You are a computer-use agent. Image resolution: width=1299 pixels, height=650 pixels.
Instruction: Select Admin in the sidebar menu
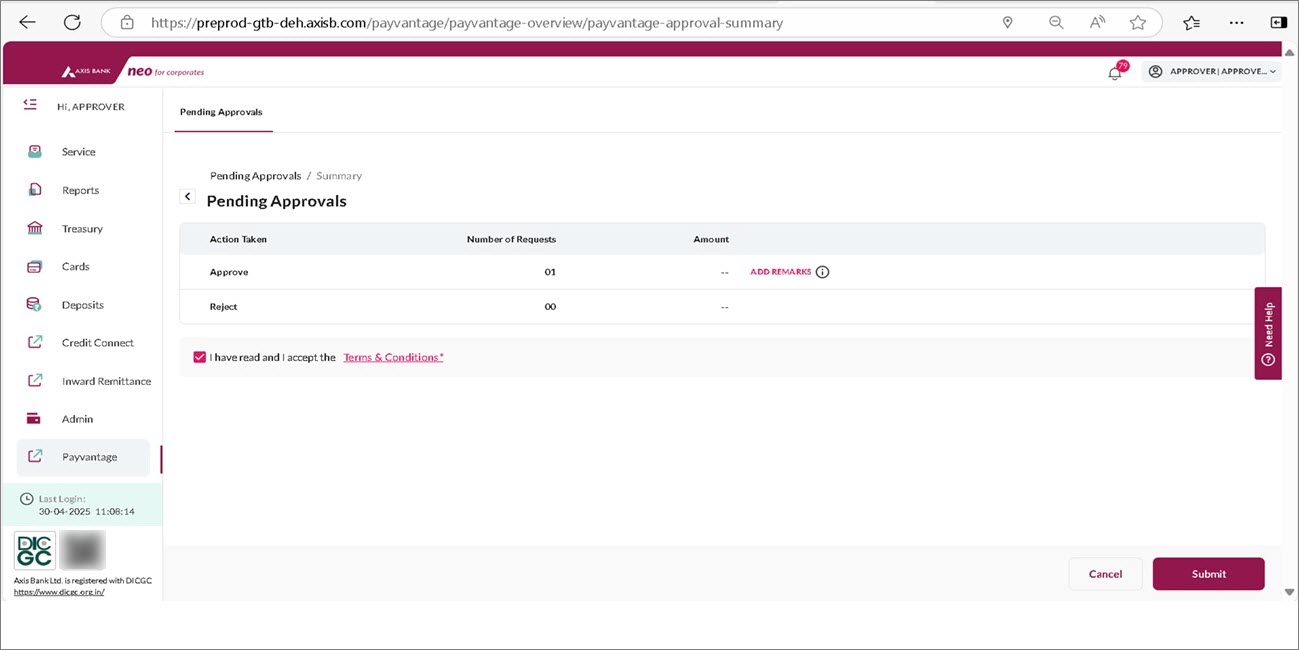click(x=77, y=419)
